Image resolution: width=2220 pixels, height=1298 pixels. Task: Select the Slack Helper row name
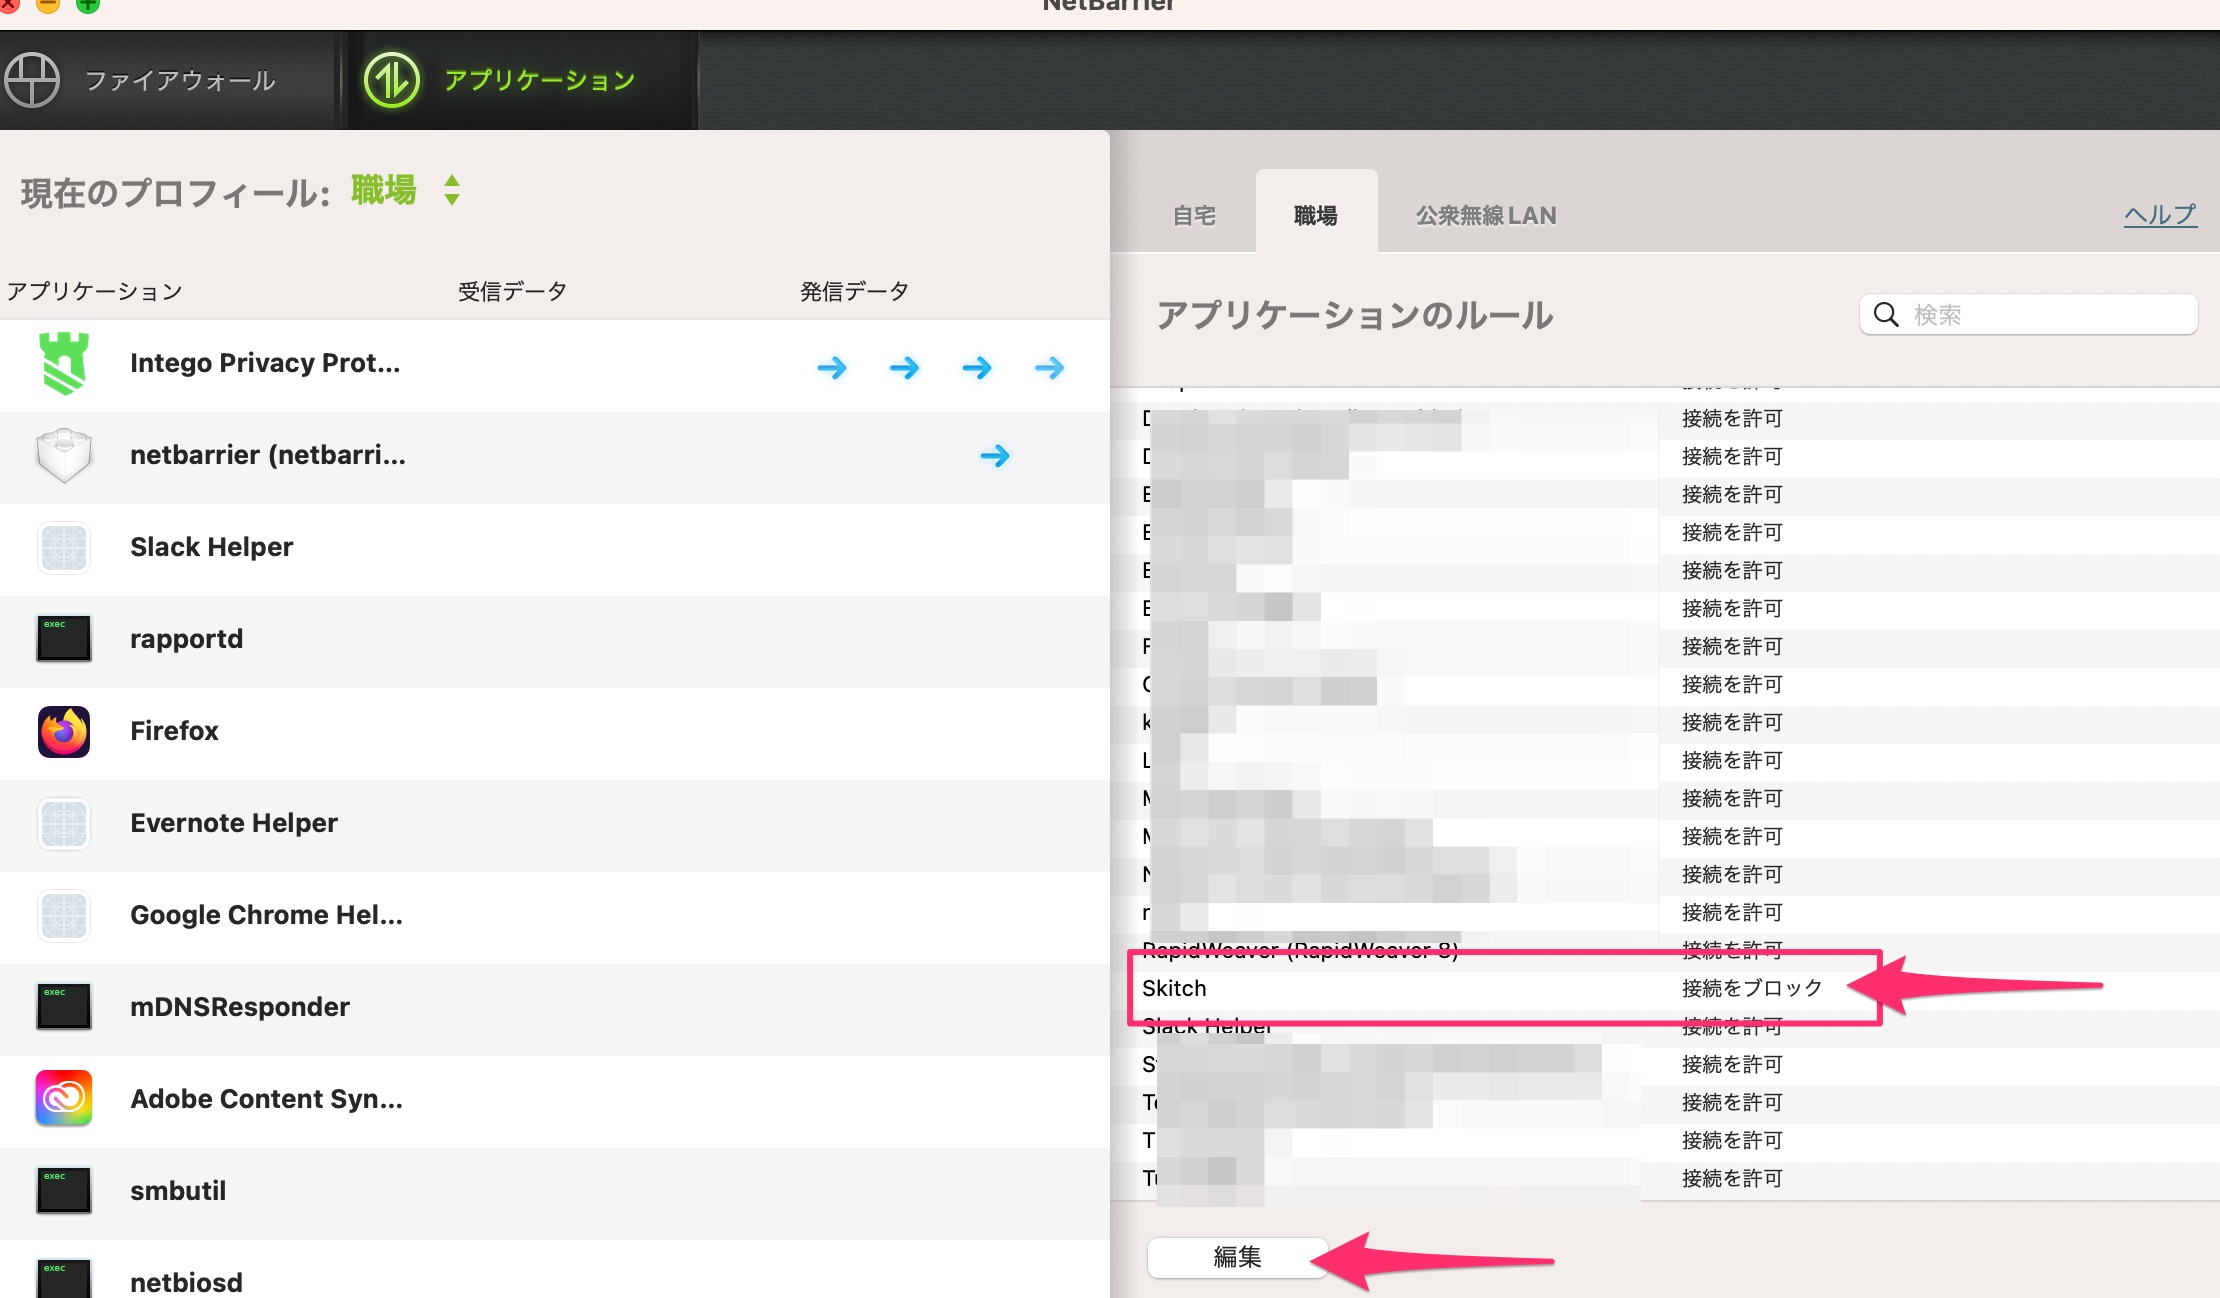point(211,547)
